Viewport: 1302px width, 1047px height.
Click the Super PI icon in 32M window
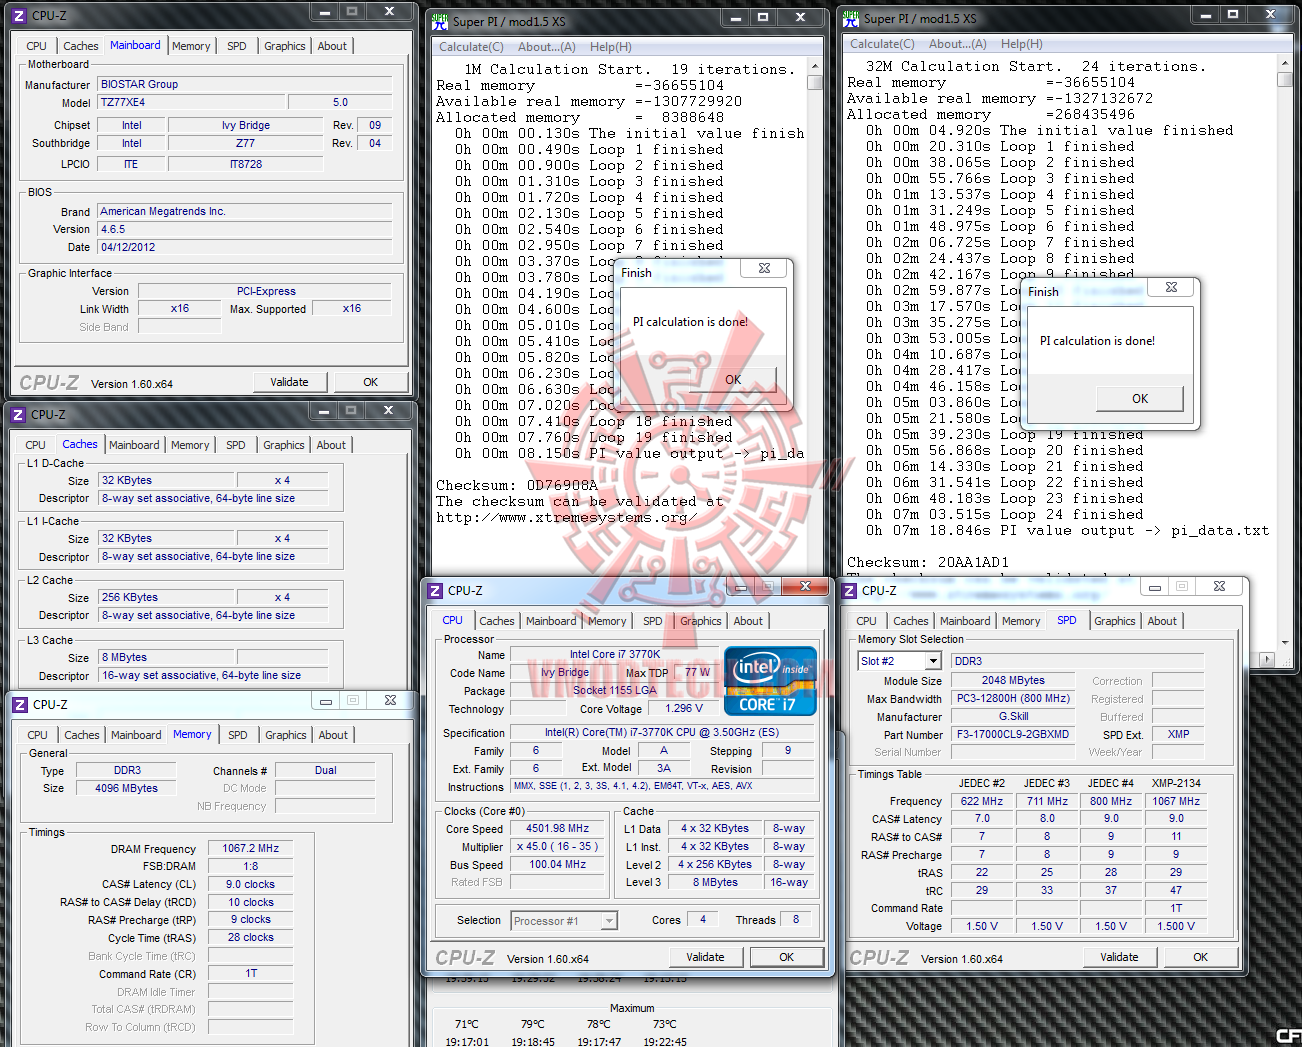pos(851,17)
